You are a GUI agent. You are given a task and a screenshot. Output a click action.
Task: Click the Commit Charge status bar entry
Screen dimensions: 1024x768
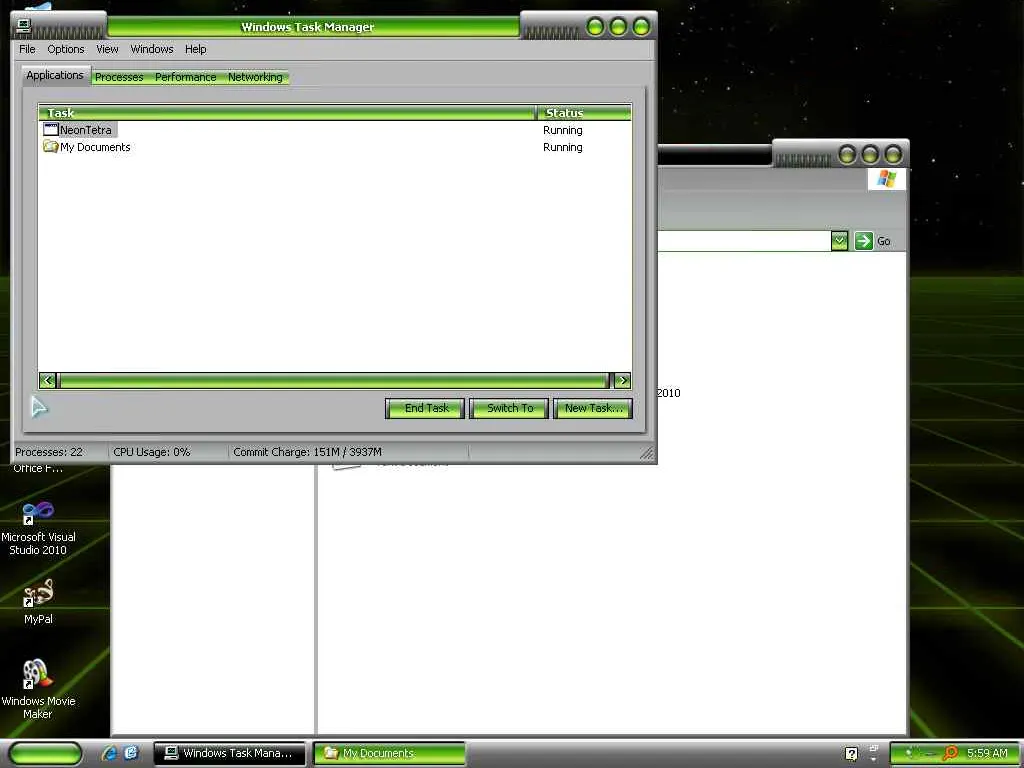(307, 452)
